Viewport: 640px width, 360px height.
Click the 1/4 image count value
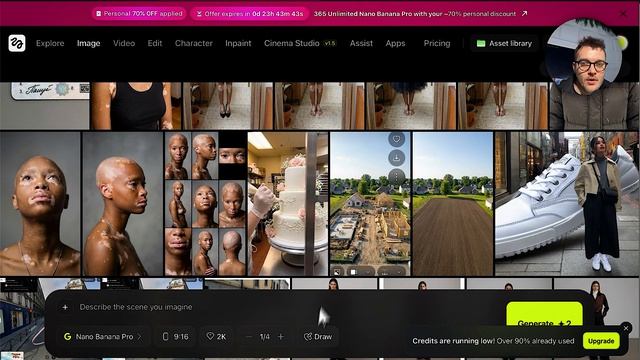[264, 337]
